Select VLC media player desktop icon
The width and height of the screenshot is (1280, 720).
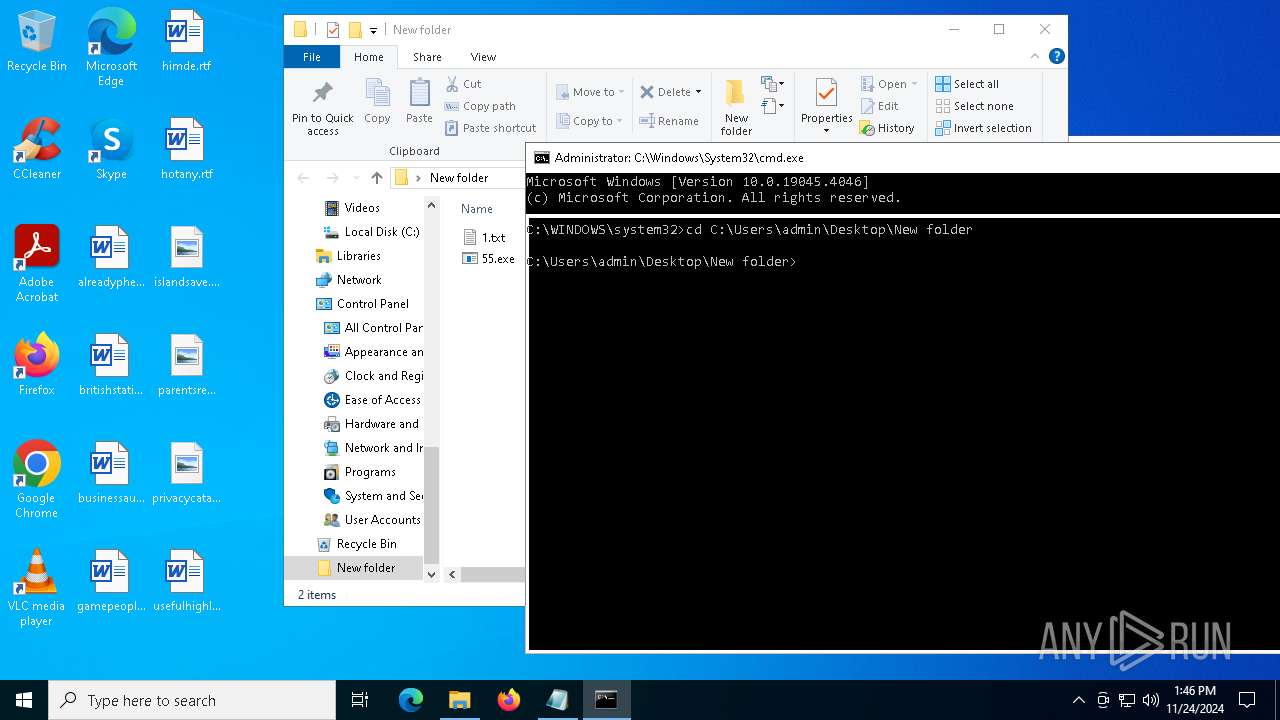point(36,588)
